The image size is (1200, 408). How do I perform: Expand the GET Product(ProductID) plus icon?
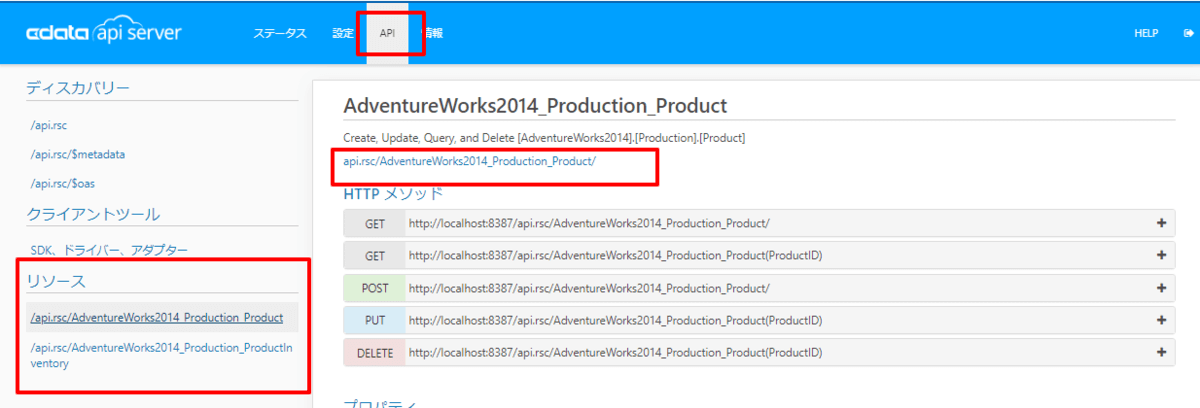1161,255
